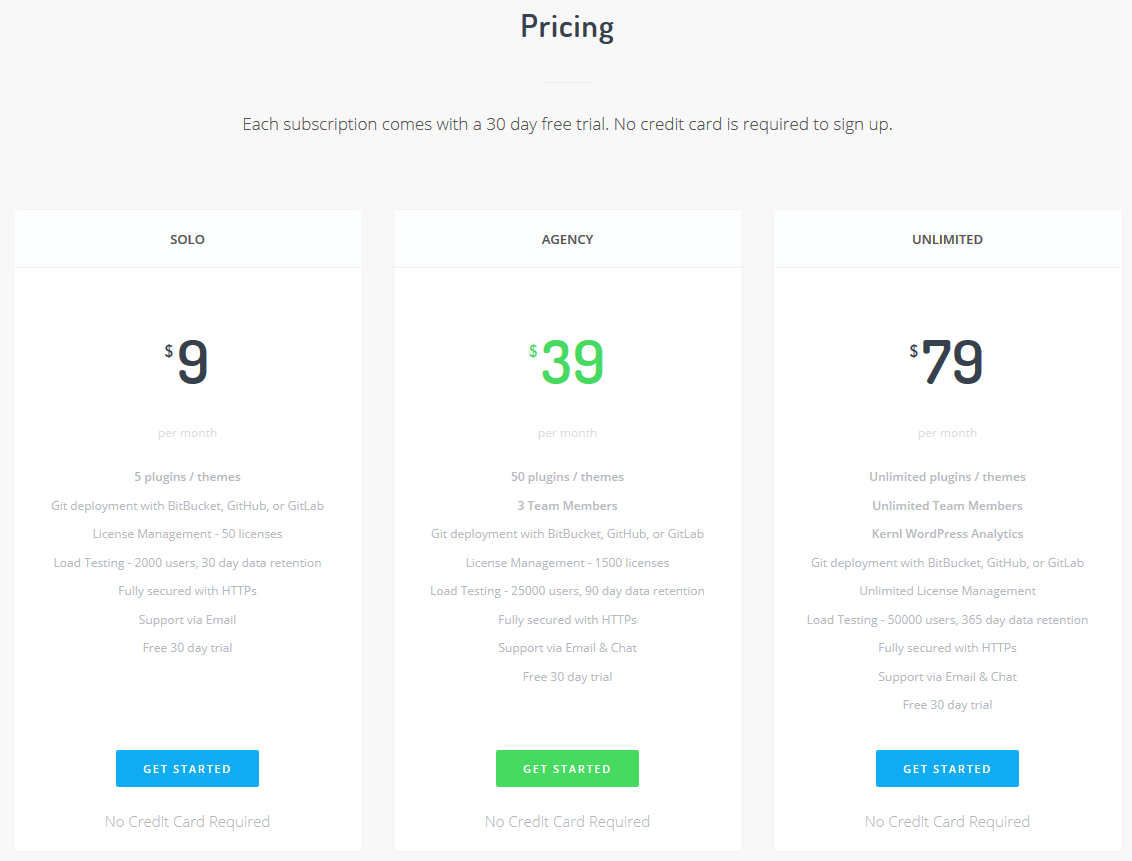Select the 5 plugins / themes feature
Screen dimensions: 1132x861
pos(187,476)
